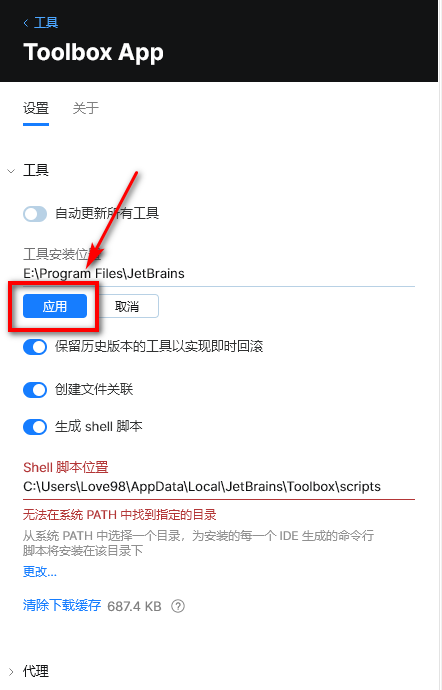The width and height of the screenshot is (442, 690).
Task: Click the 取消 button
Action: (127, 306)
